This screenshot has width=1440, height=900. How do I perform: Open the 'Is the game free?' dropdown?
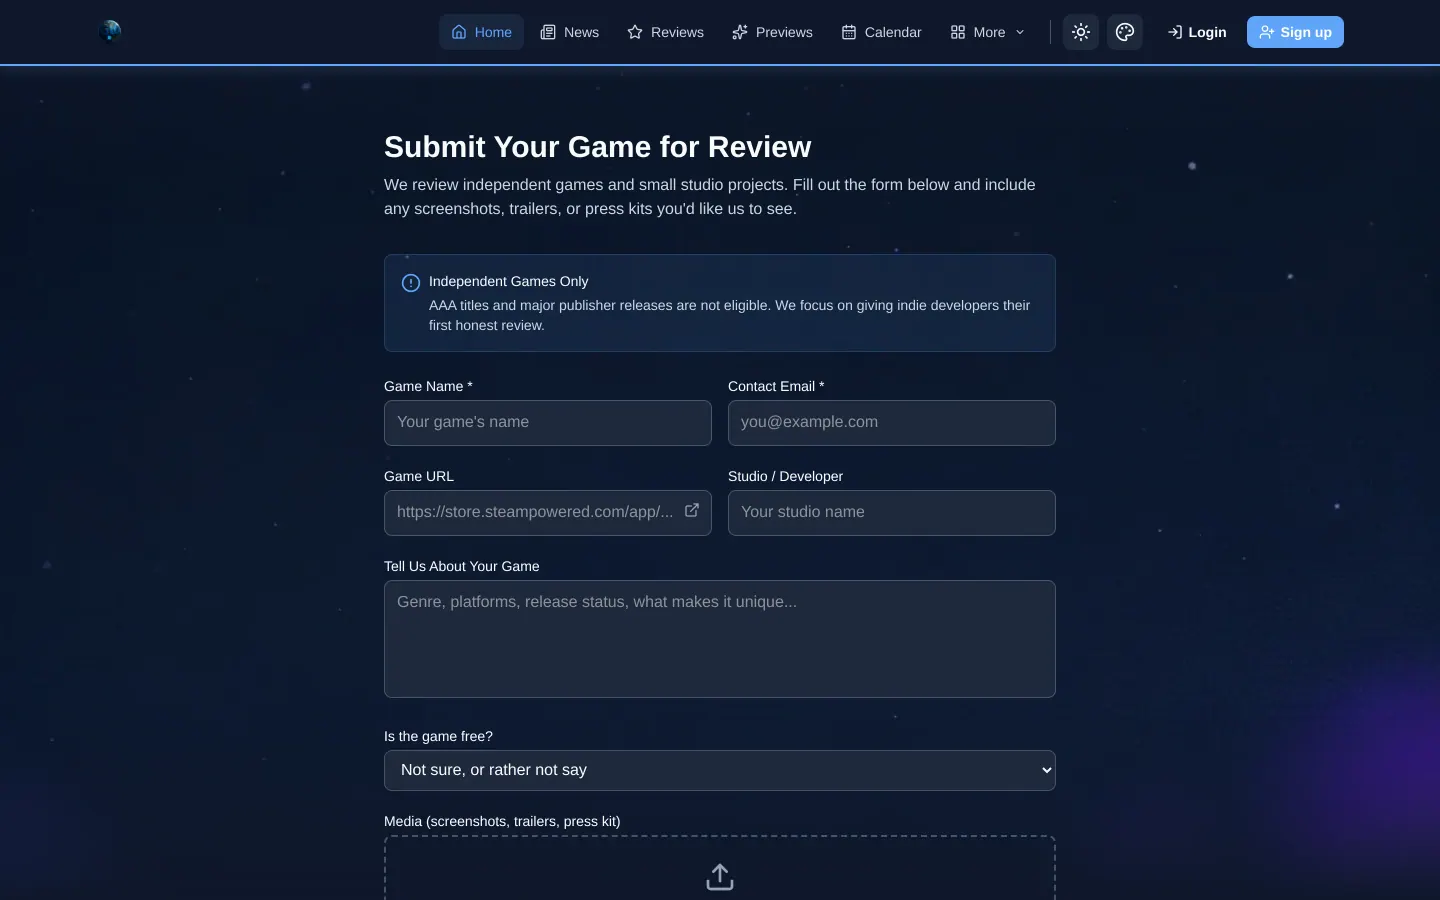[720, 770]
